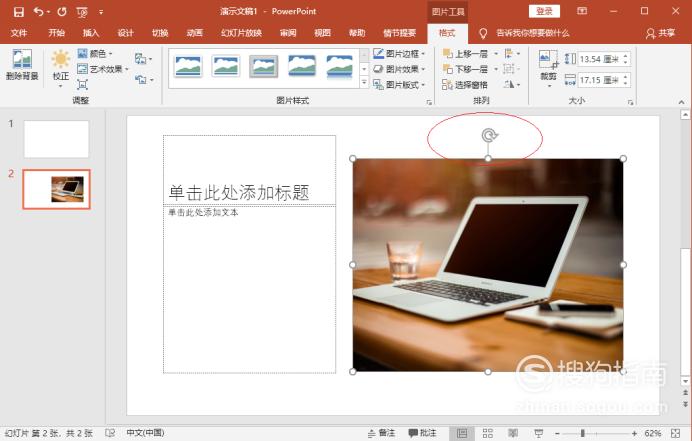692x441 pixels.
Task: Open the ribbon display options icon
Action: [582, 11]
